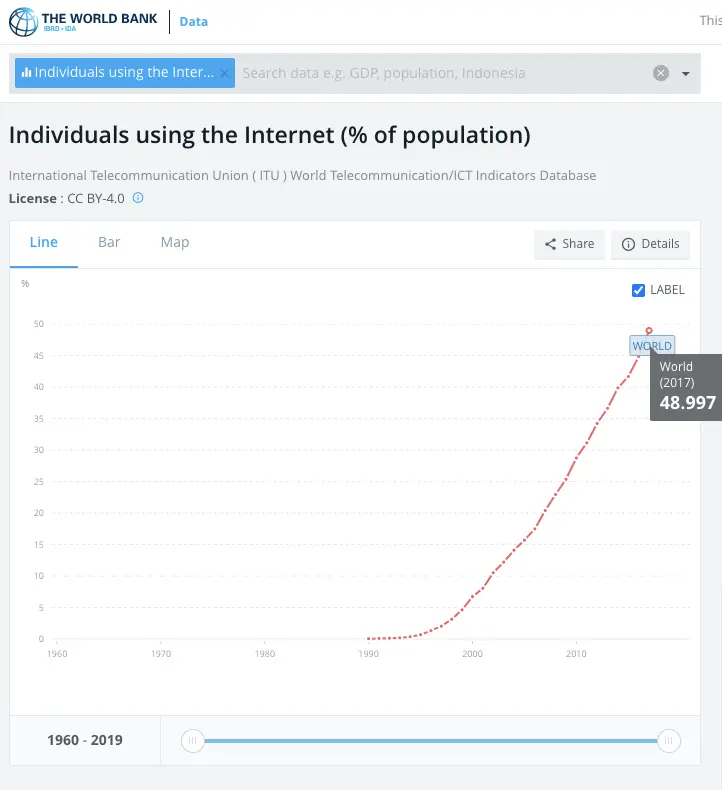Click the WORLD label on the chart

652,346
